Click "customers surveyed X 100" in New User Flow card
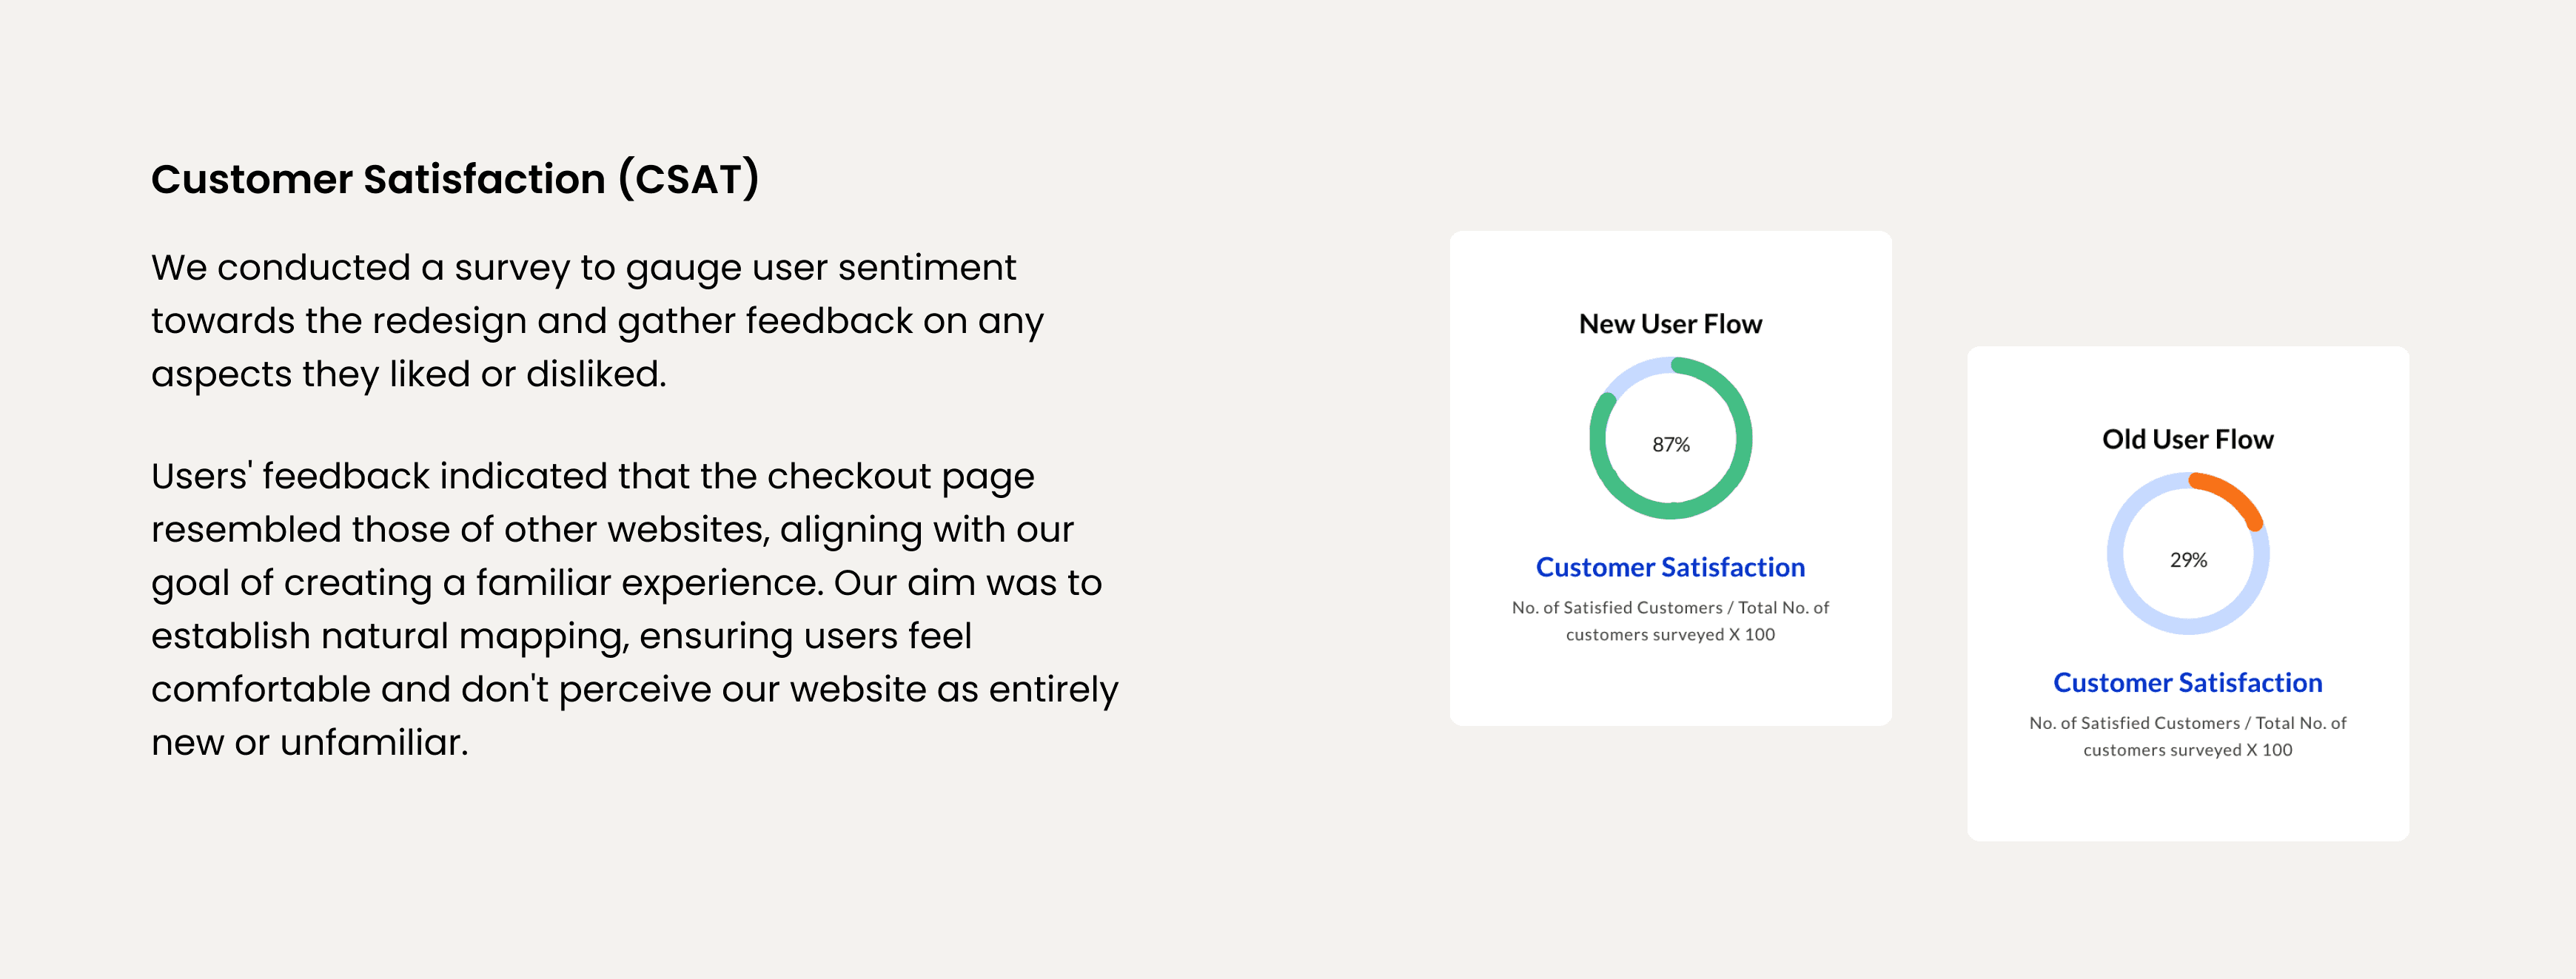The height and width of the screenshot is (979, 2576). [x=1670, y=634]
